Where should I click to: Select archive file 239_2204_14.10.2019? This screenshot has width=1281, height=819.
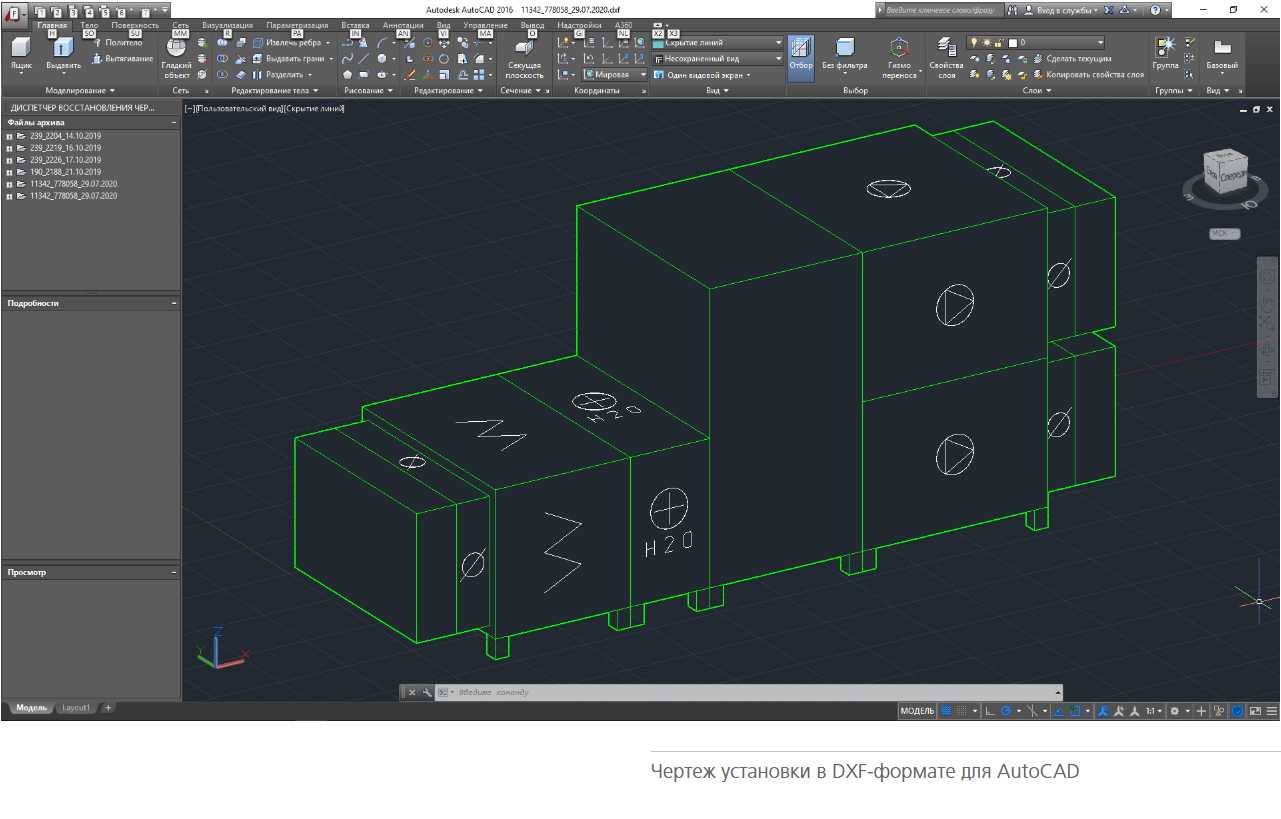tap(65, 136)
